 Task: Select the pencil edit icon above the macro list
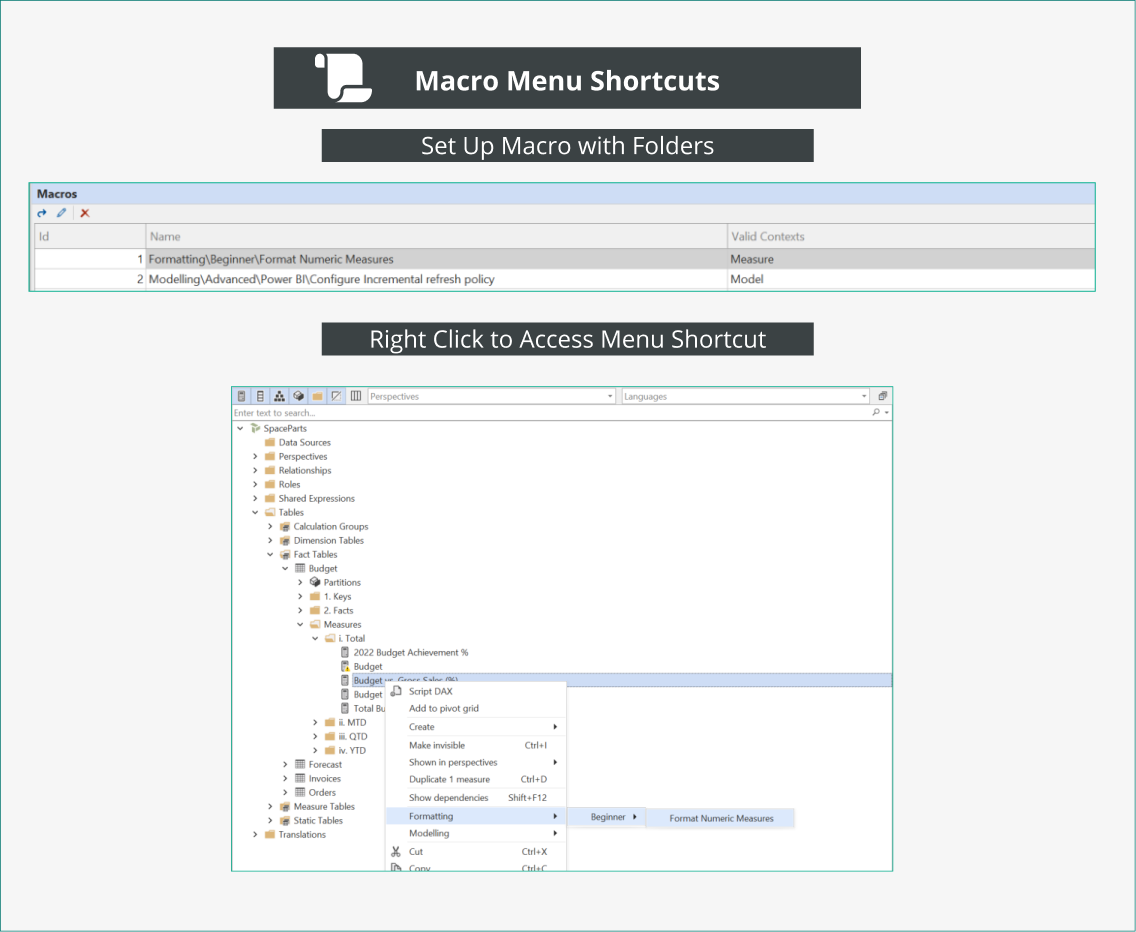[x=60, y=213]
